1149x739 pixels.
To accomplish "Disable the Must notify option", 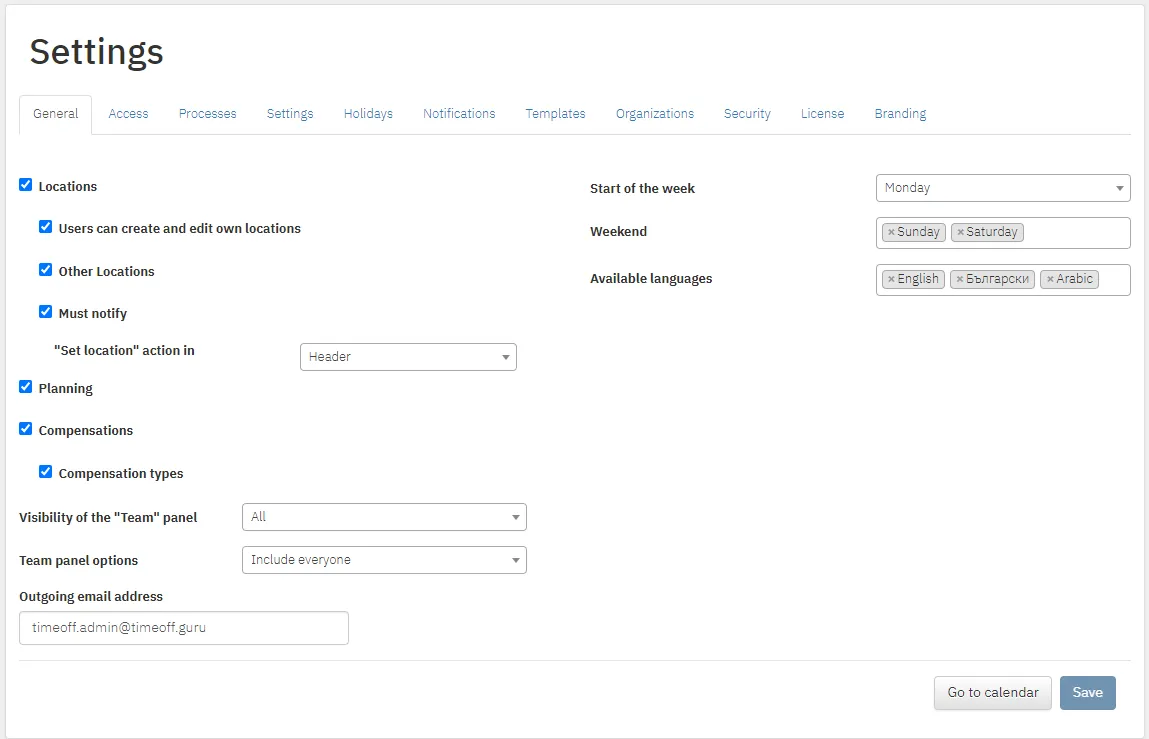I will point(45,312).
